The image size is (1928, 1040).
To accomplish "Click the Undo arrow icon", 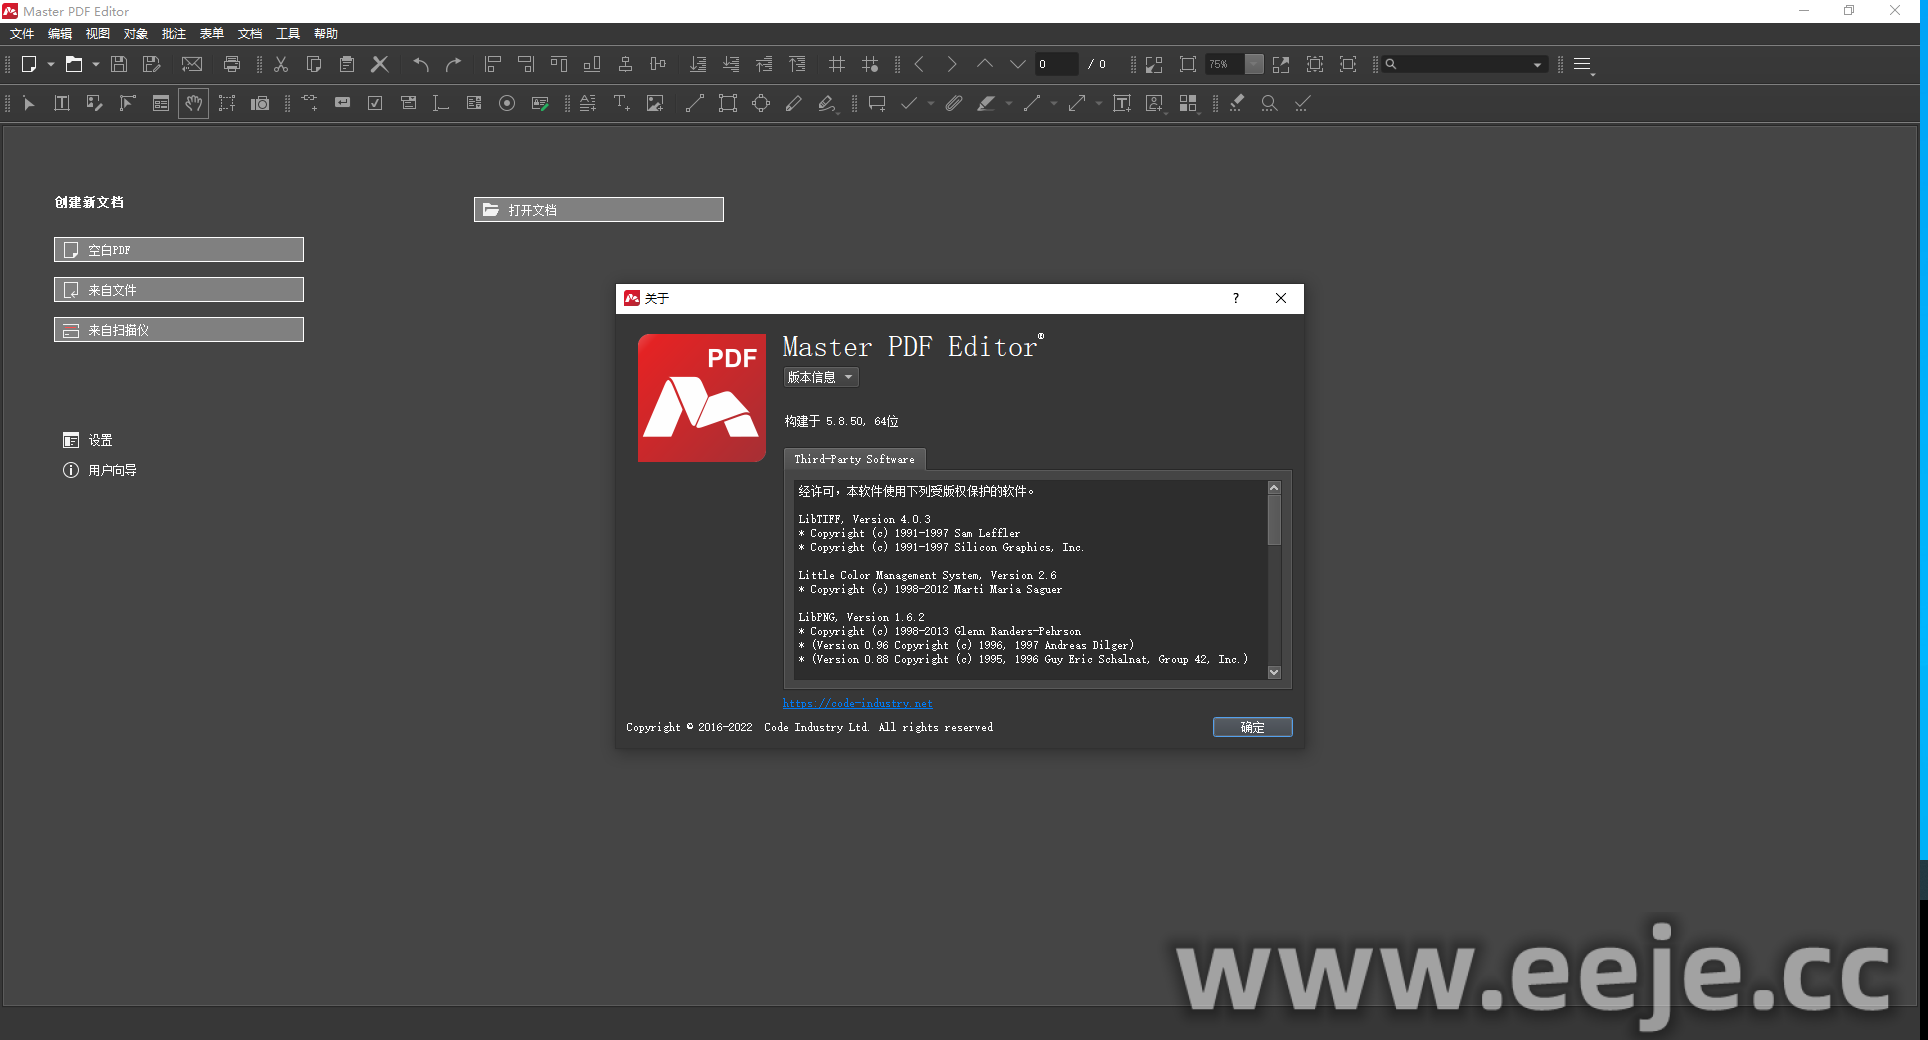I will click(421, 65).
